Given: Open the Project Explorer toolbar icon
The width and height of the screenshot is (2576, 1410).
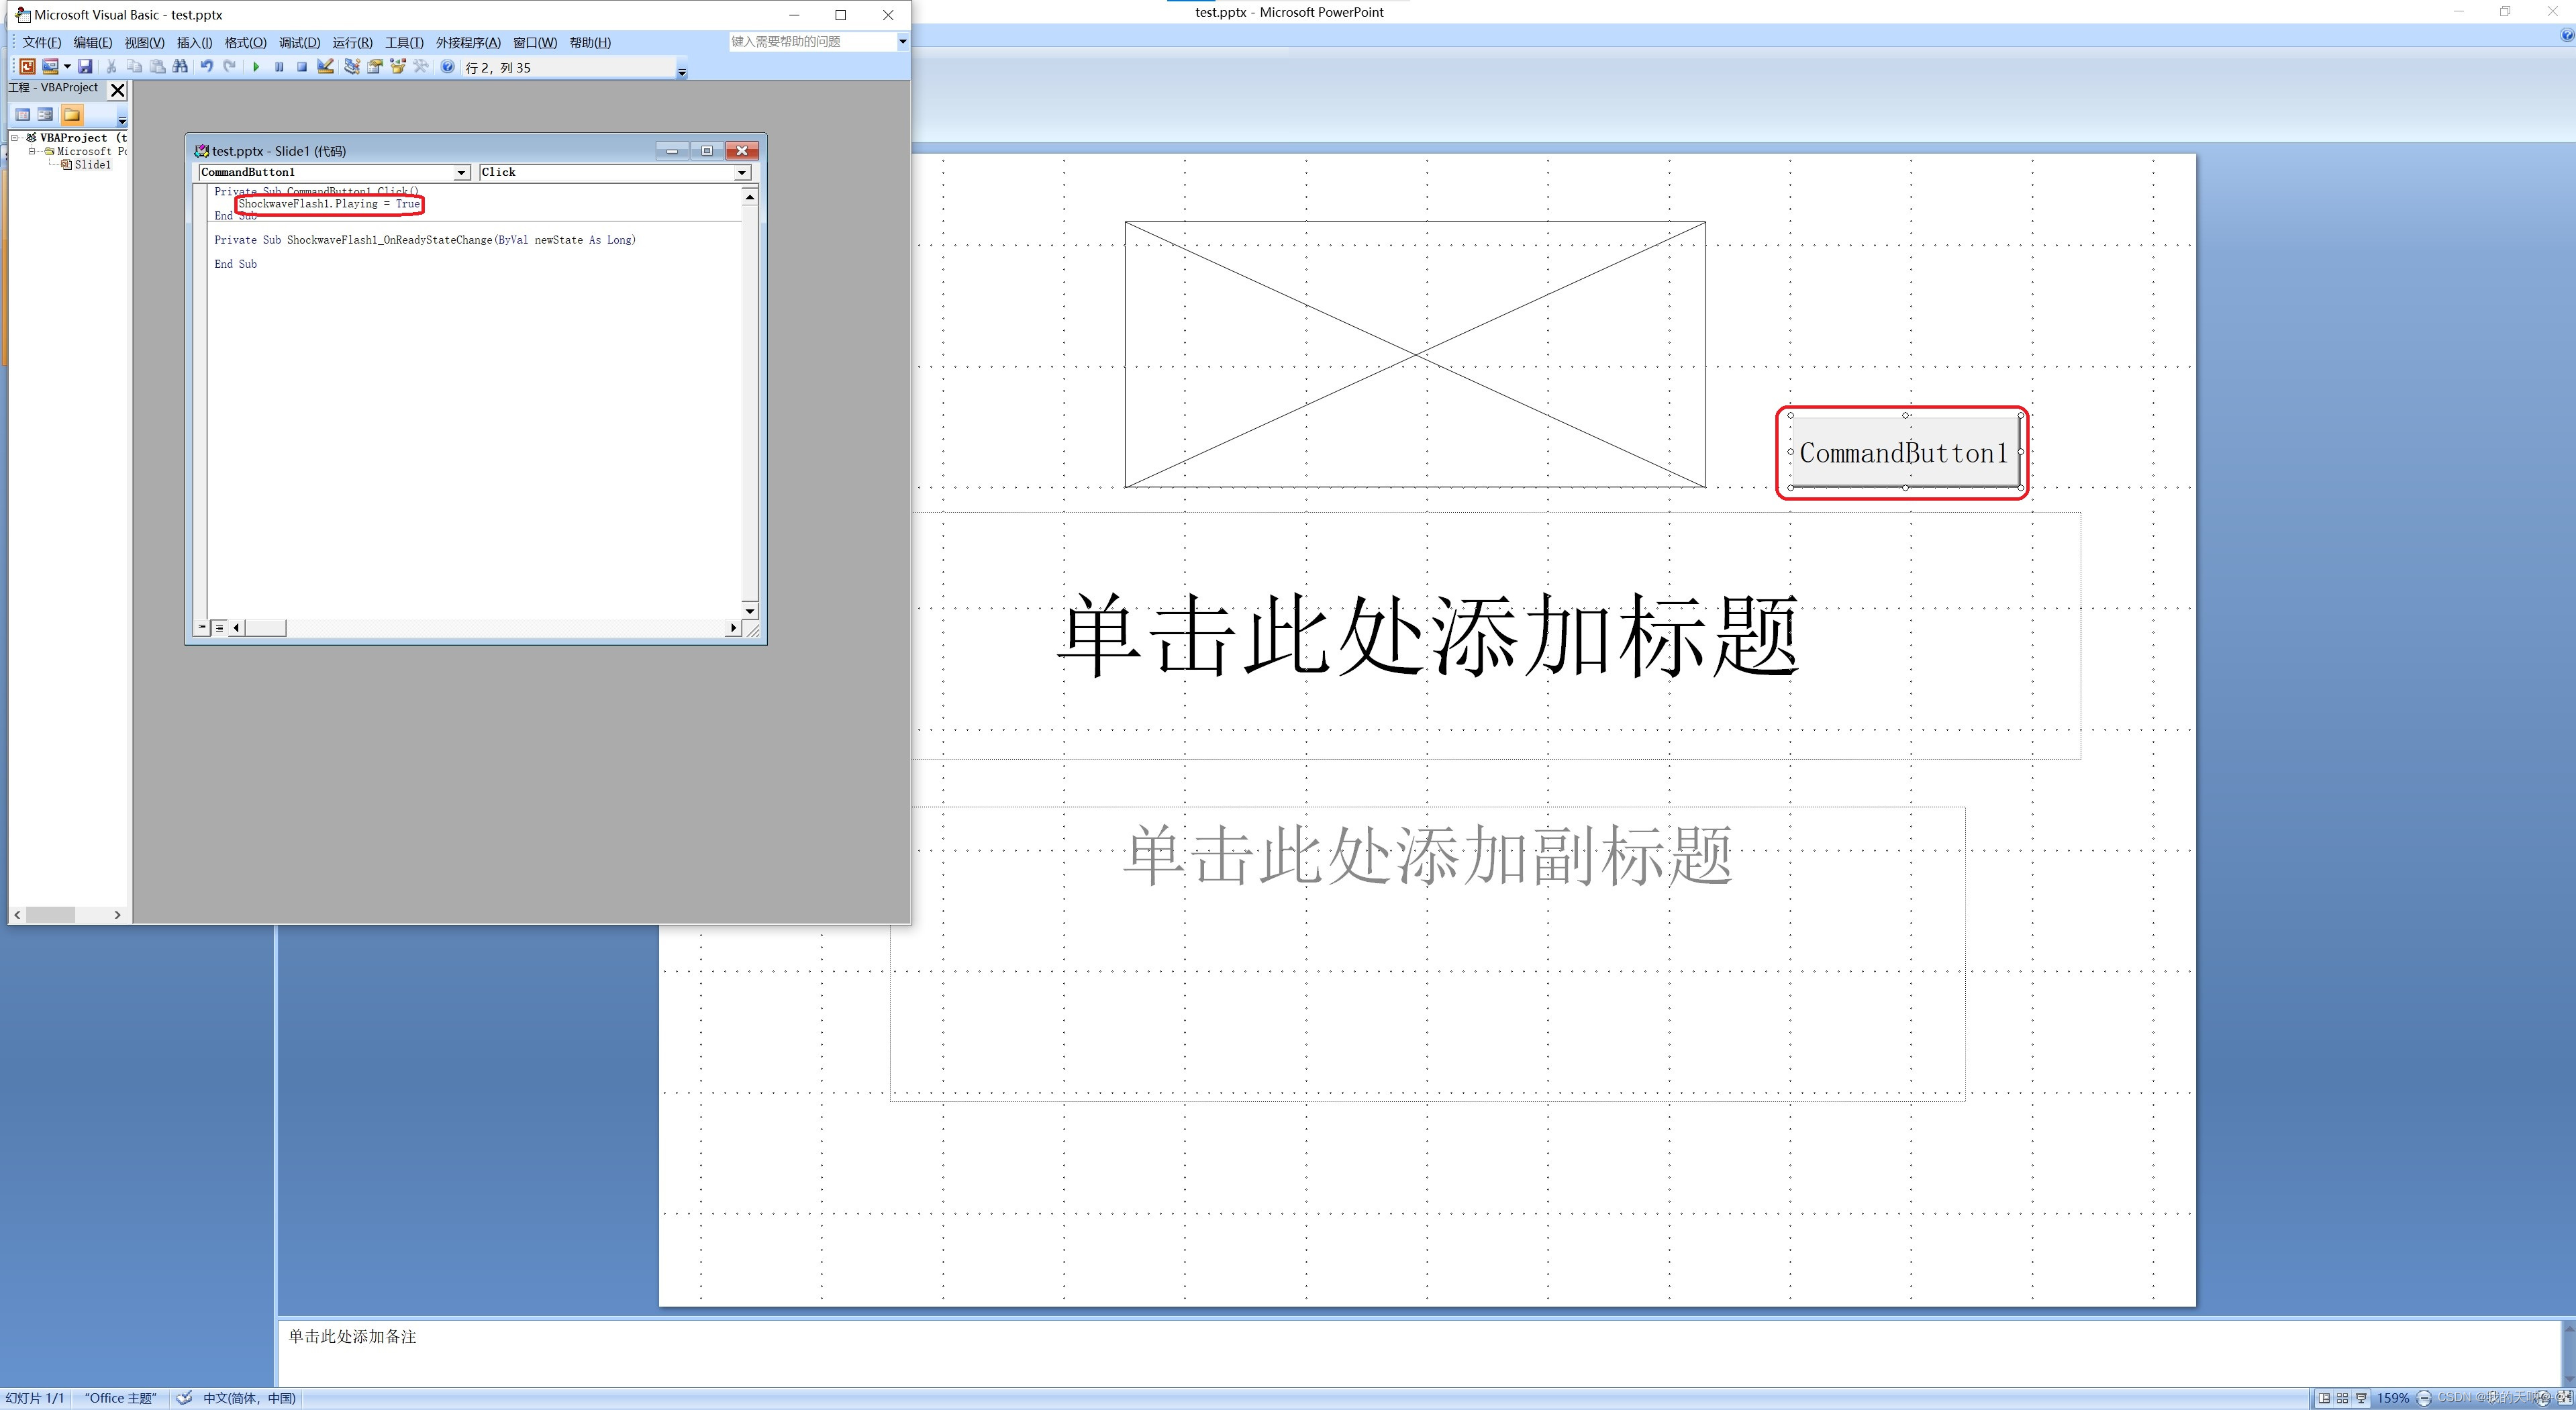Looking at the screenshot, I should point(351,67).
